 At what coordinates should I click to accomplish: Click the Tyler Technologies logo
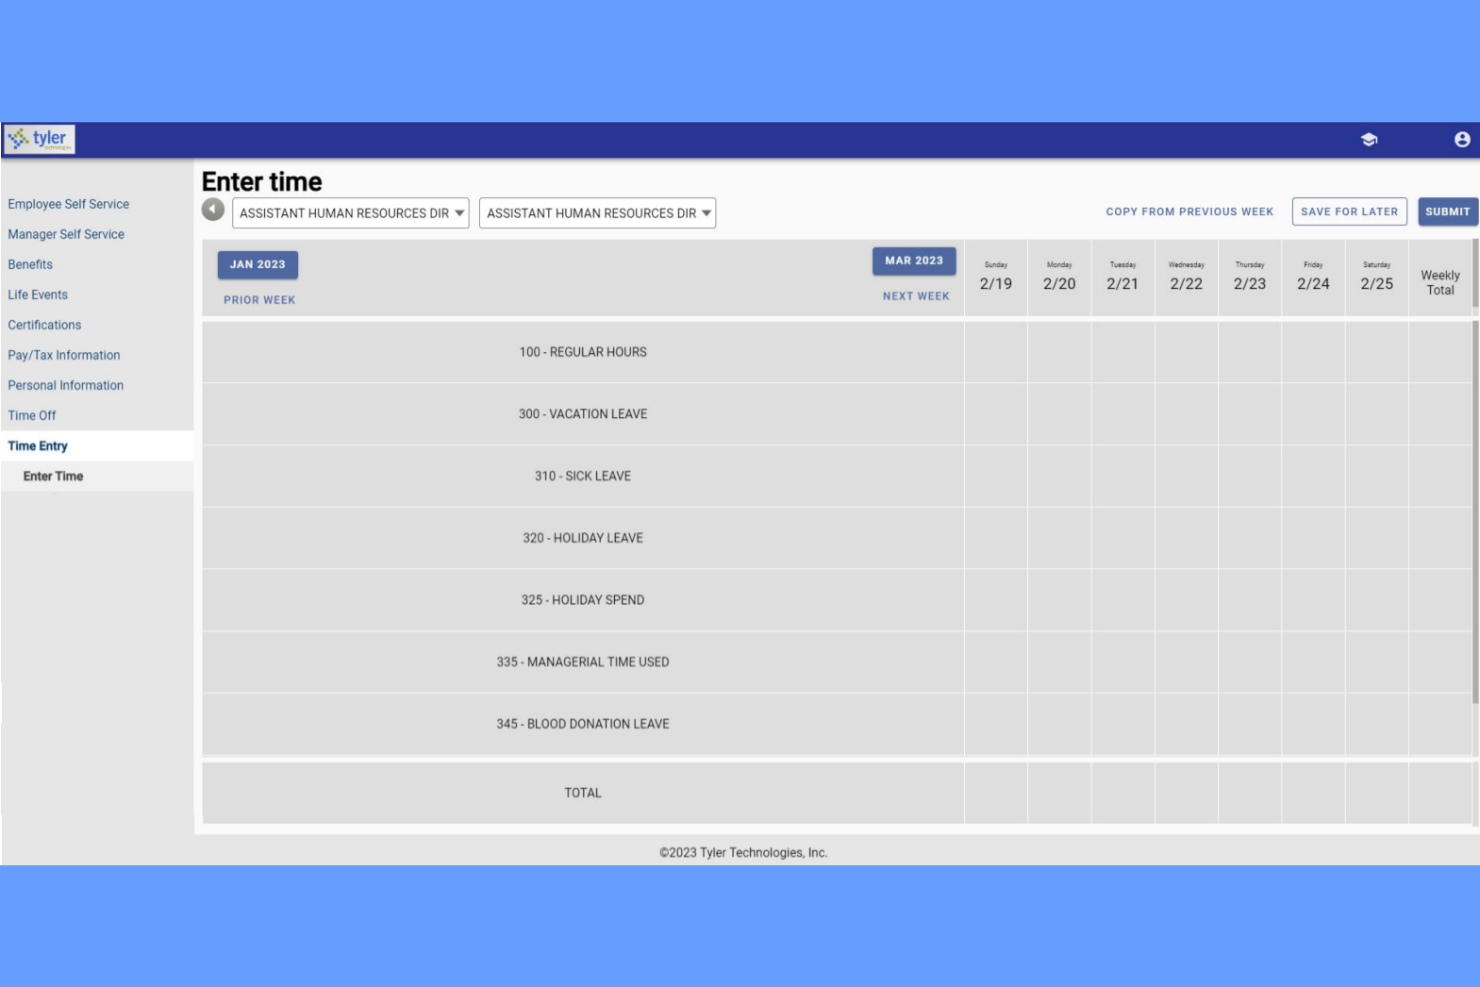point(41,138)
